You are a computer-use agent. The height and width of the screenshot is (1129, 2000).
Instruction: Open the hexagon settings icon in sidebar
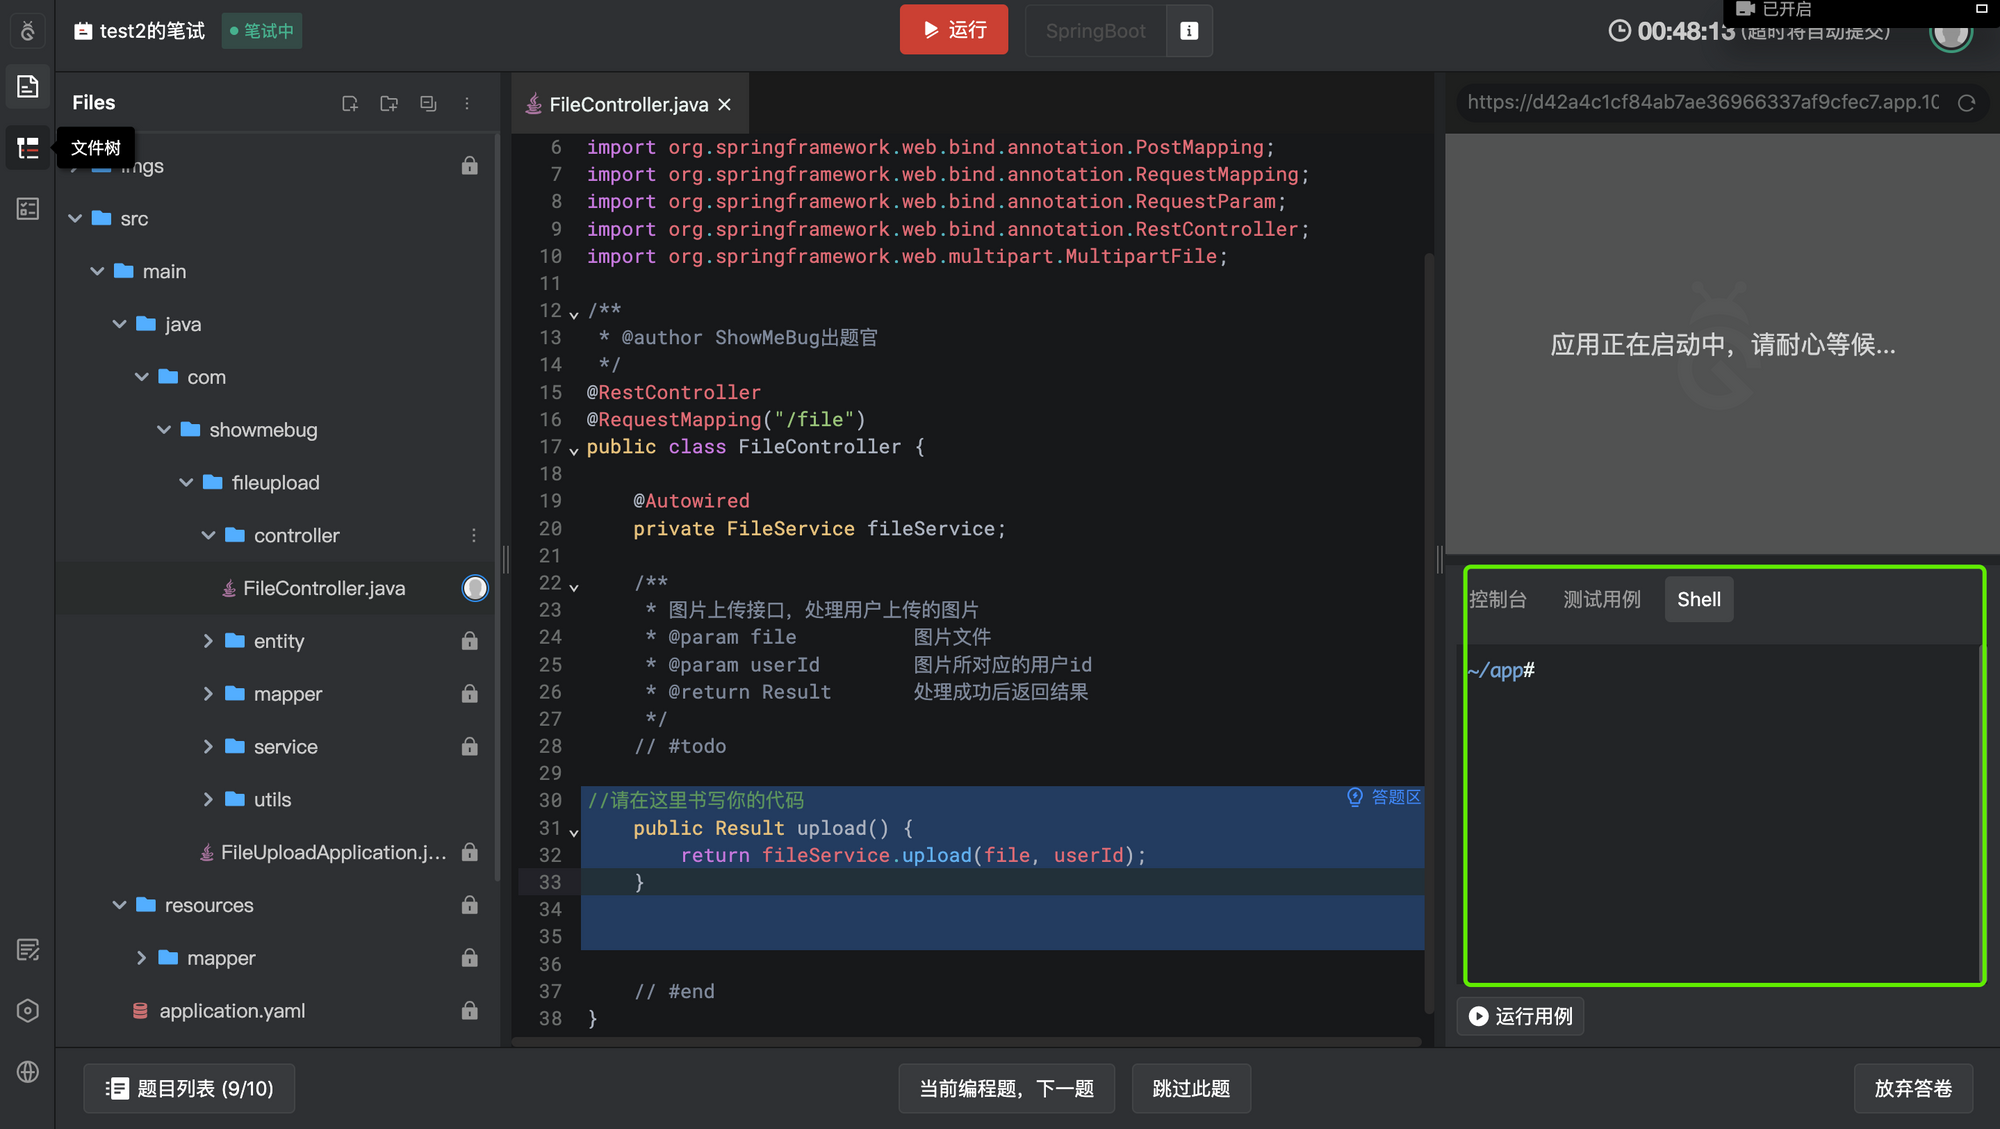28,1011
